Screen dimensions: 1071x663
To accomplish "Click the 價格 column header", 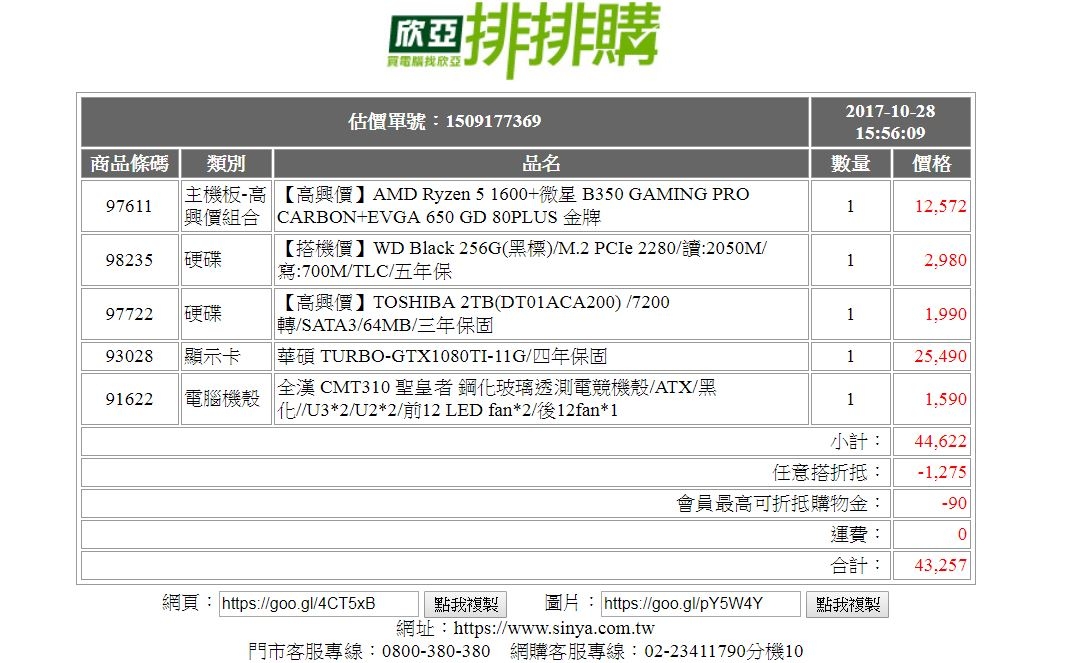I will click(x=932, y=164).
